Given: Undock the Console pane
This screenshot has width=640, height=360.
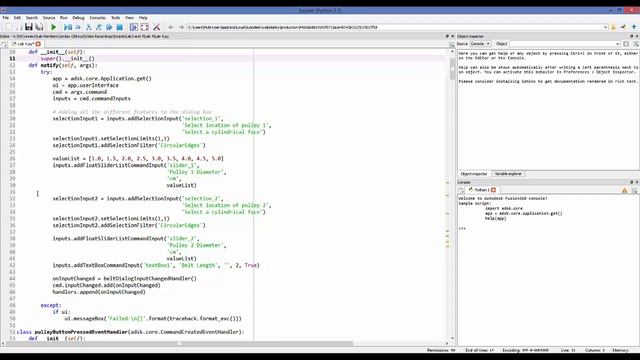Looking at the screenshot, I should click(631, 182).
